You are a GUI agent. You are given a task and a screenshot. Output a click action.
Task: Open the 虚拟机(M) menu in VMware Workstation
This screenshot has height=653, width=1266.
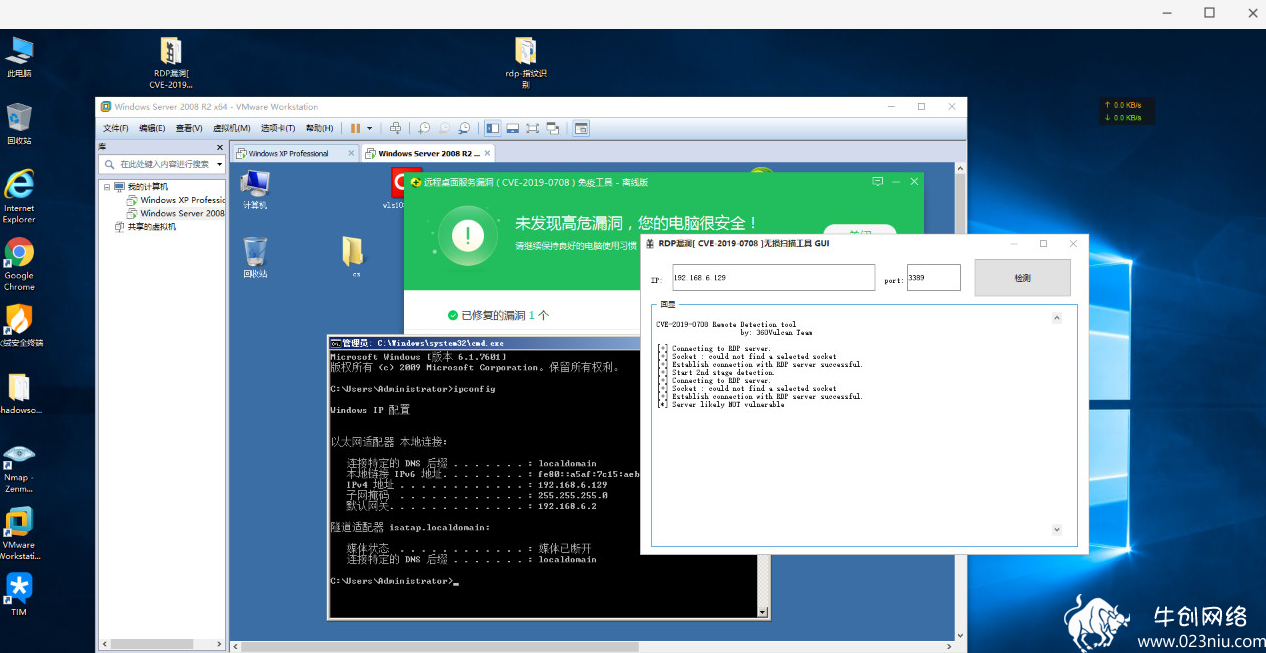[x=232, y=128]
